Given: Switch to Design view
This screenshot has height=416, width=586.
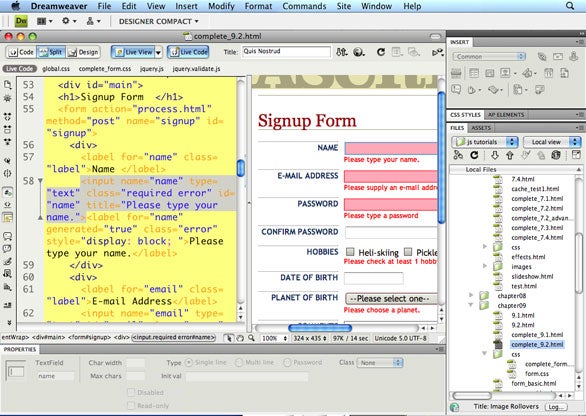Looking at the screenshot, I should point(84,52).
